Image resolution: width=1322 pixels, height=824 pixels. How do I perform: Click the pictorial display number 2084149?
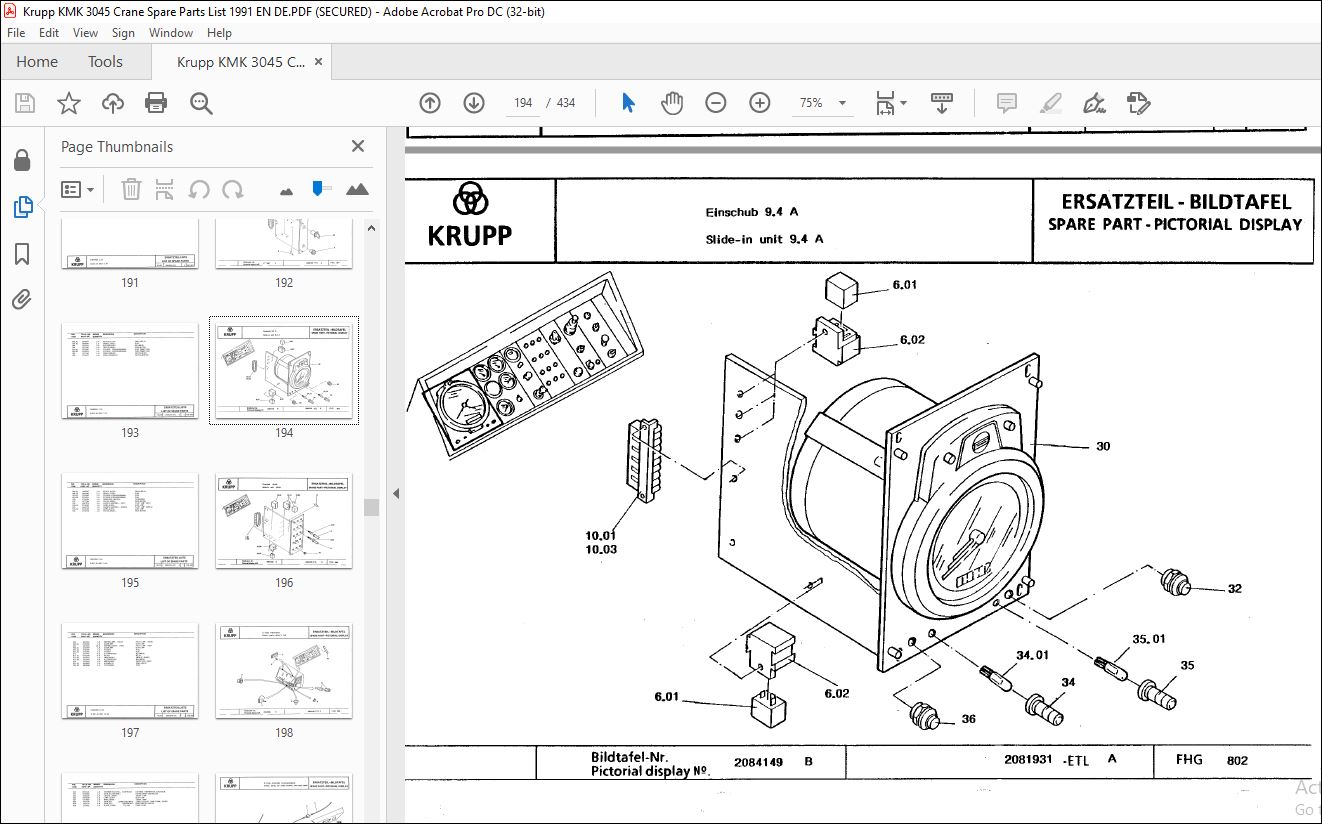[759, 762]
